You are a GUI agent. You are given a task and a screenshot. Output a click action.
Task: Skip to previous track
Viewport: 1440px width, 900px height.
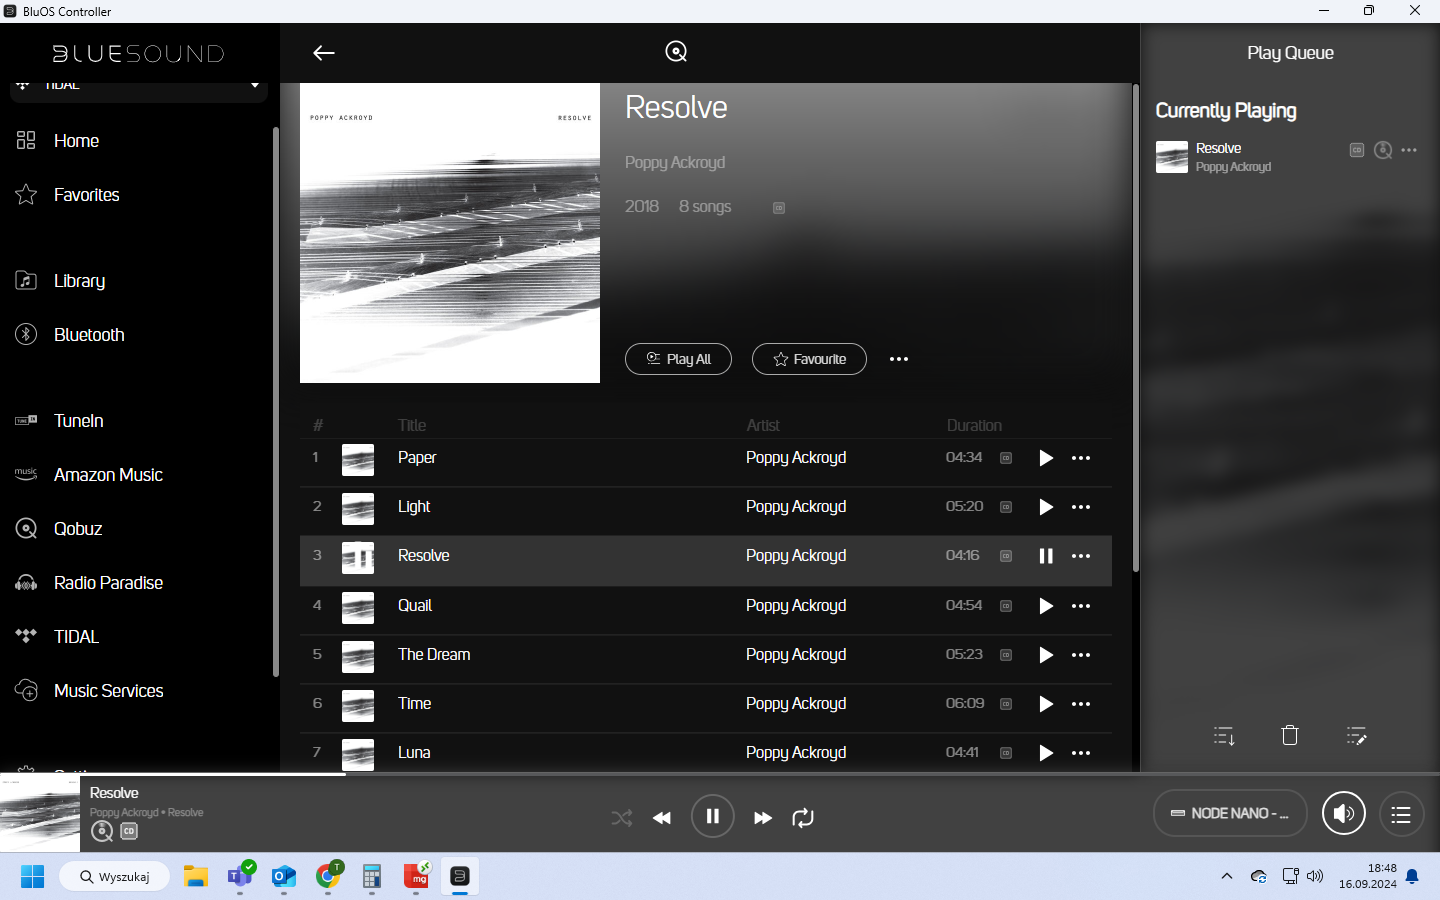coord(662,818)
